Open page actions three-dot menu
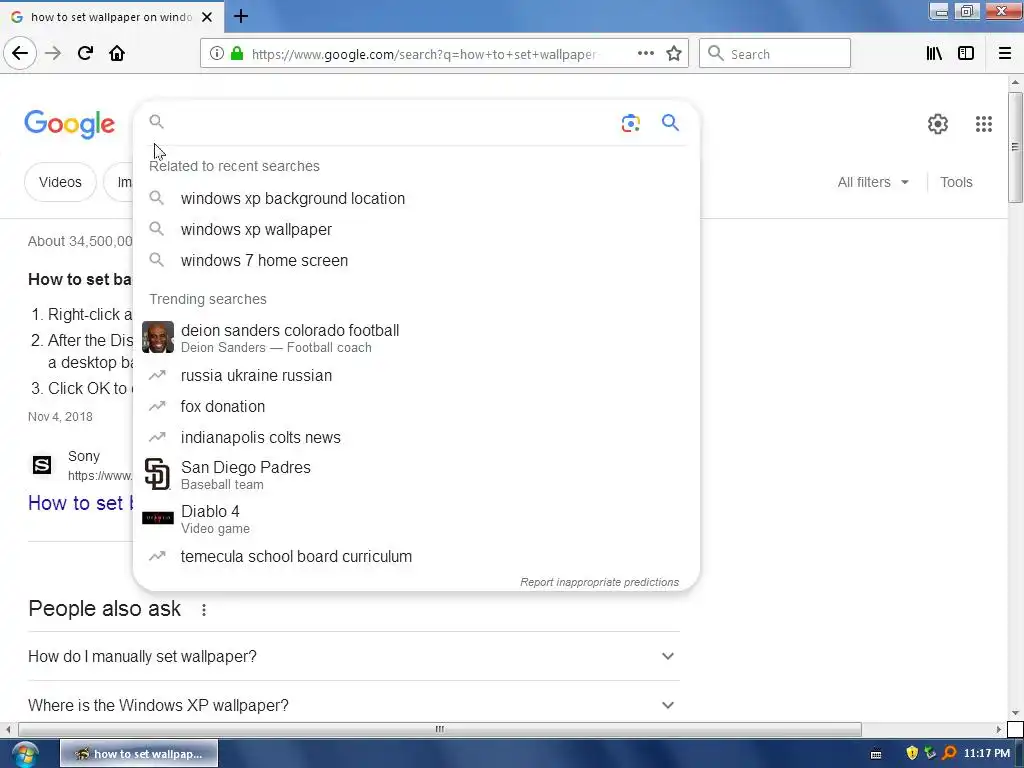1024x768 pixels. [x=645, y=54]
